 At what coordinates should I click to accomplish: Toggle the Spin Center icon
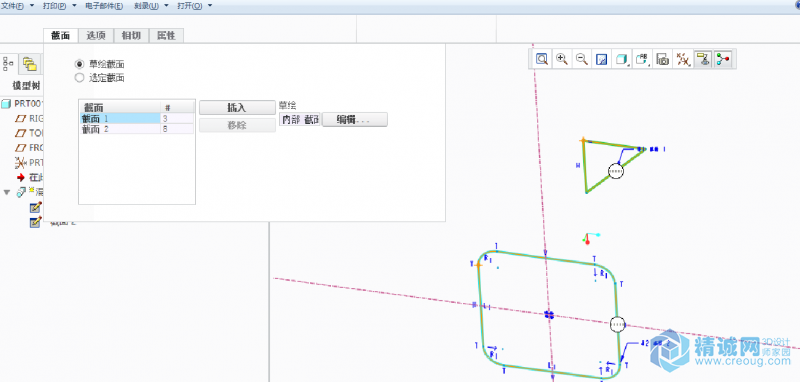(723, 59)
